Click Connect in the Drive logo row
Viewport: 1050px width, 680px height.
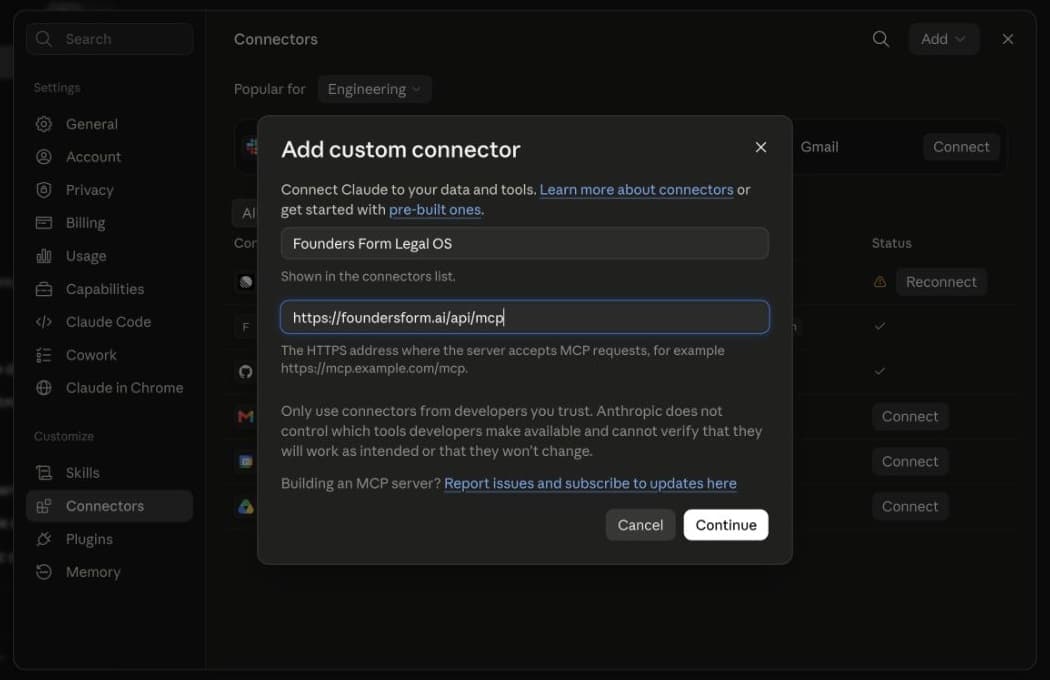pyautogui.click(x=909, y=506)
